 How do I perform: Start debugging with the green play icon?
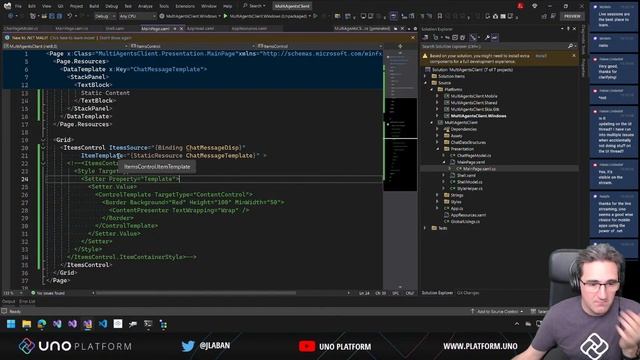pyautogui.click(x=225, y=16)
